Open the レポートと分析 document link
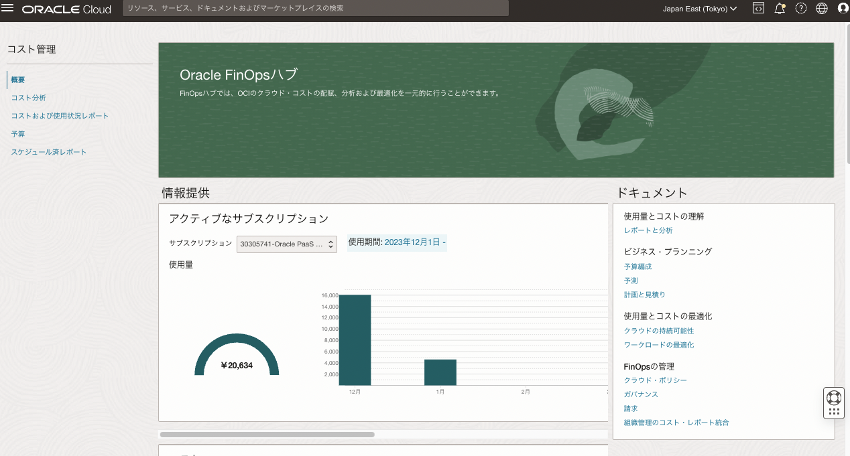 [648, 230]
